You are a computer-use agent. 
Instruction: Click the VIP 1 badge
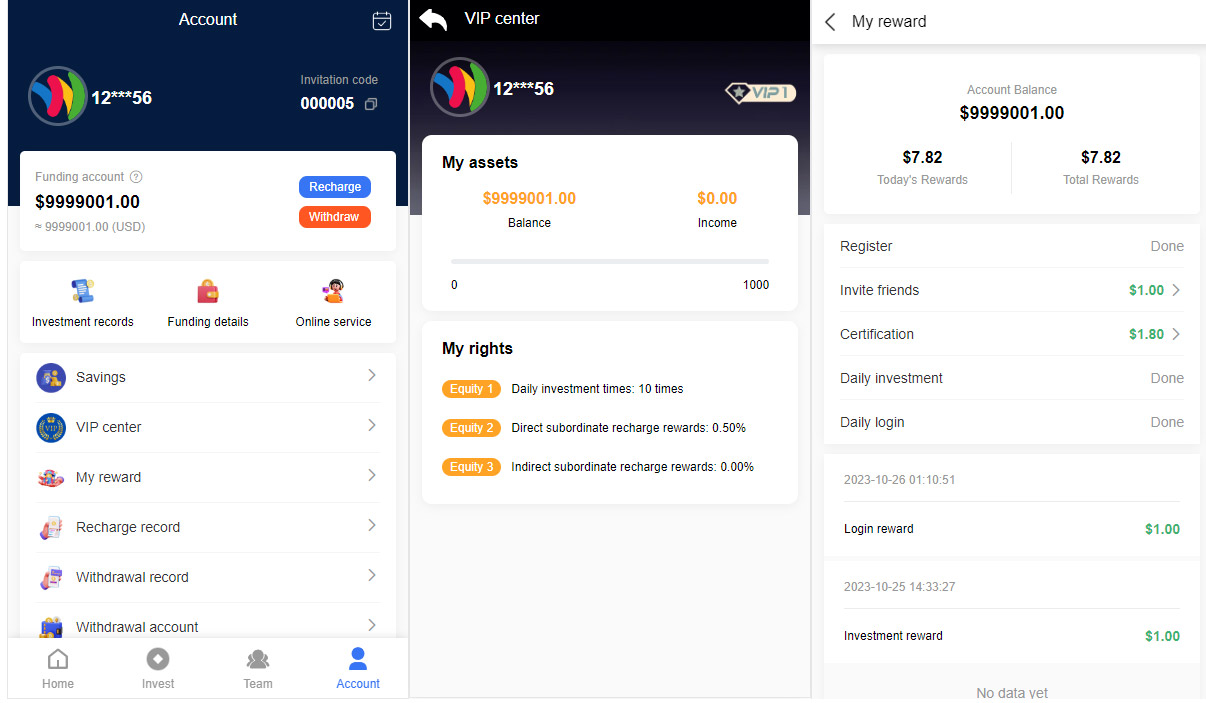(x=760, y=93)
